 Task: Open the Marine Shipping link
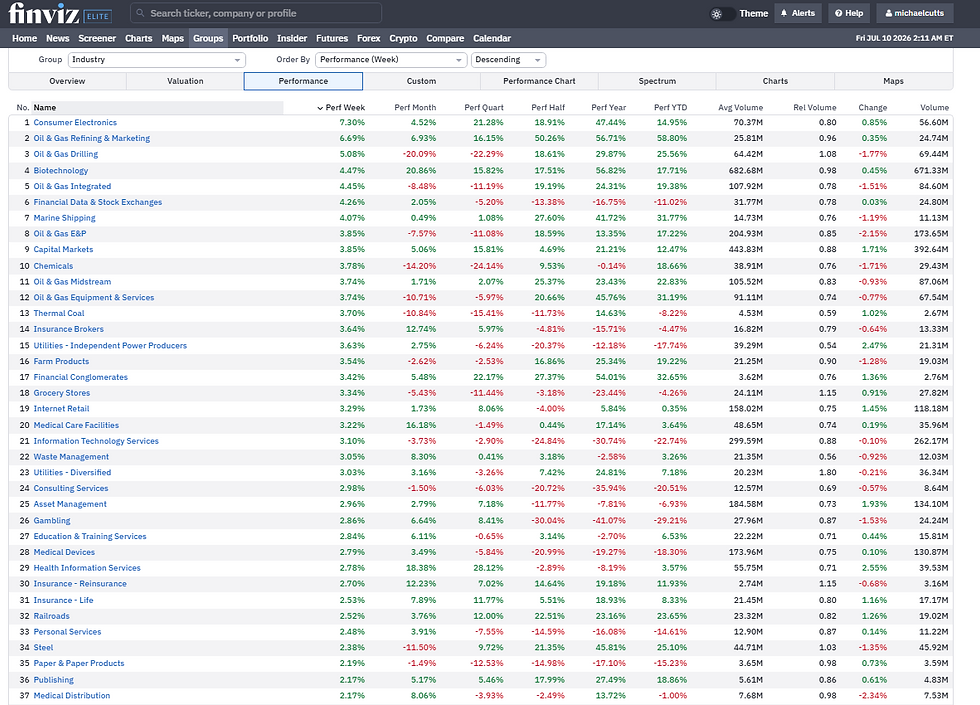[64, 218]
